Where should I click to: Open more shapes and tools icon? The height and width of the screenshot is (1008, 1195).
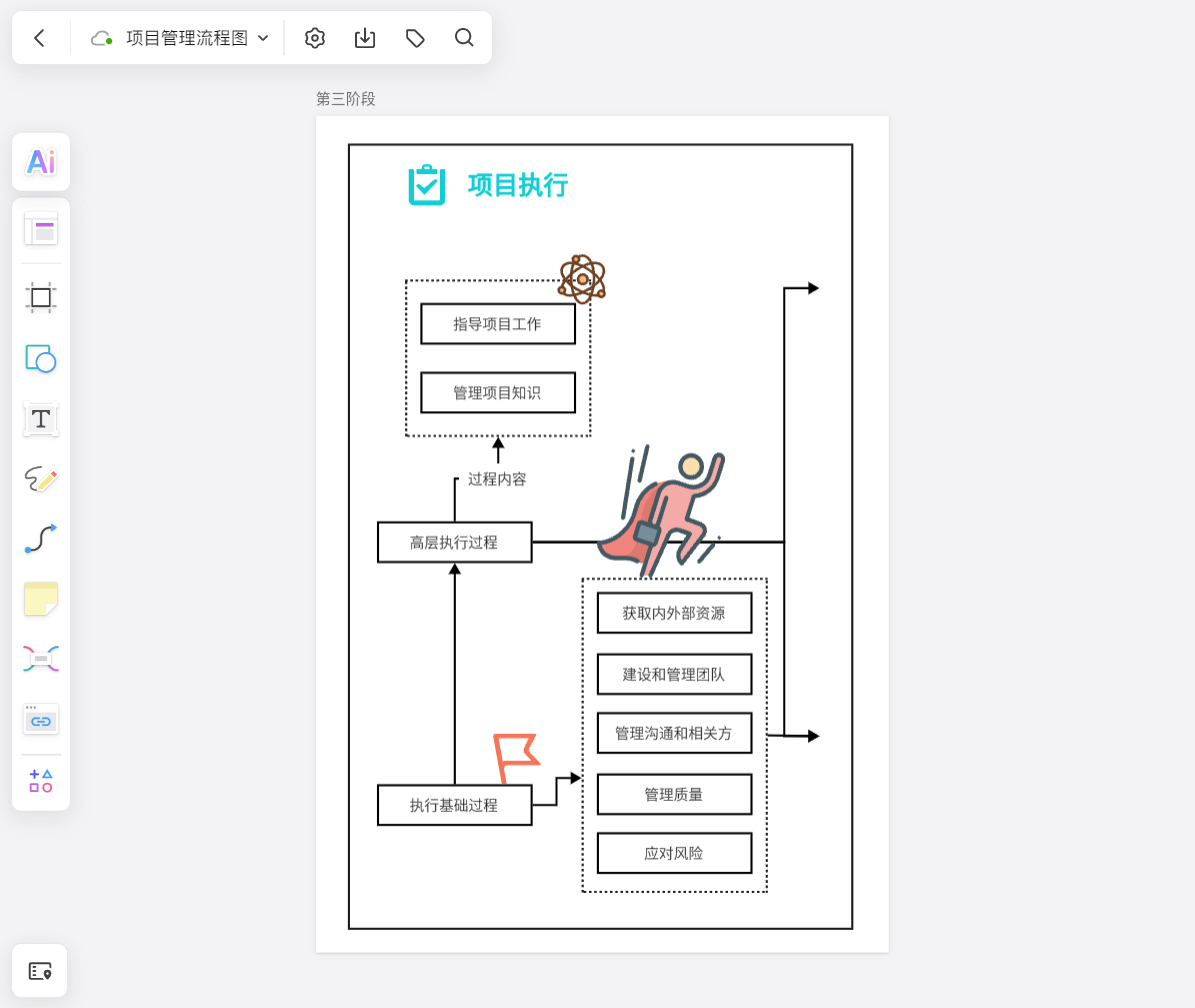click(x=41, y=781)
